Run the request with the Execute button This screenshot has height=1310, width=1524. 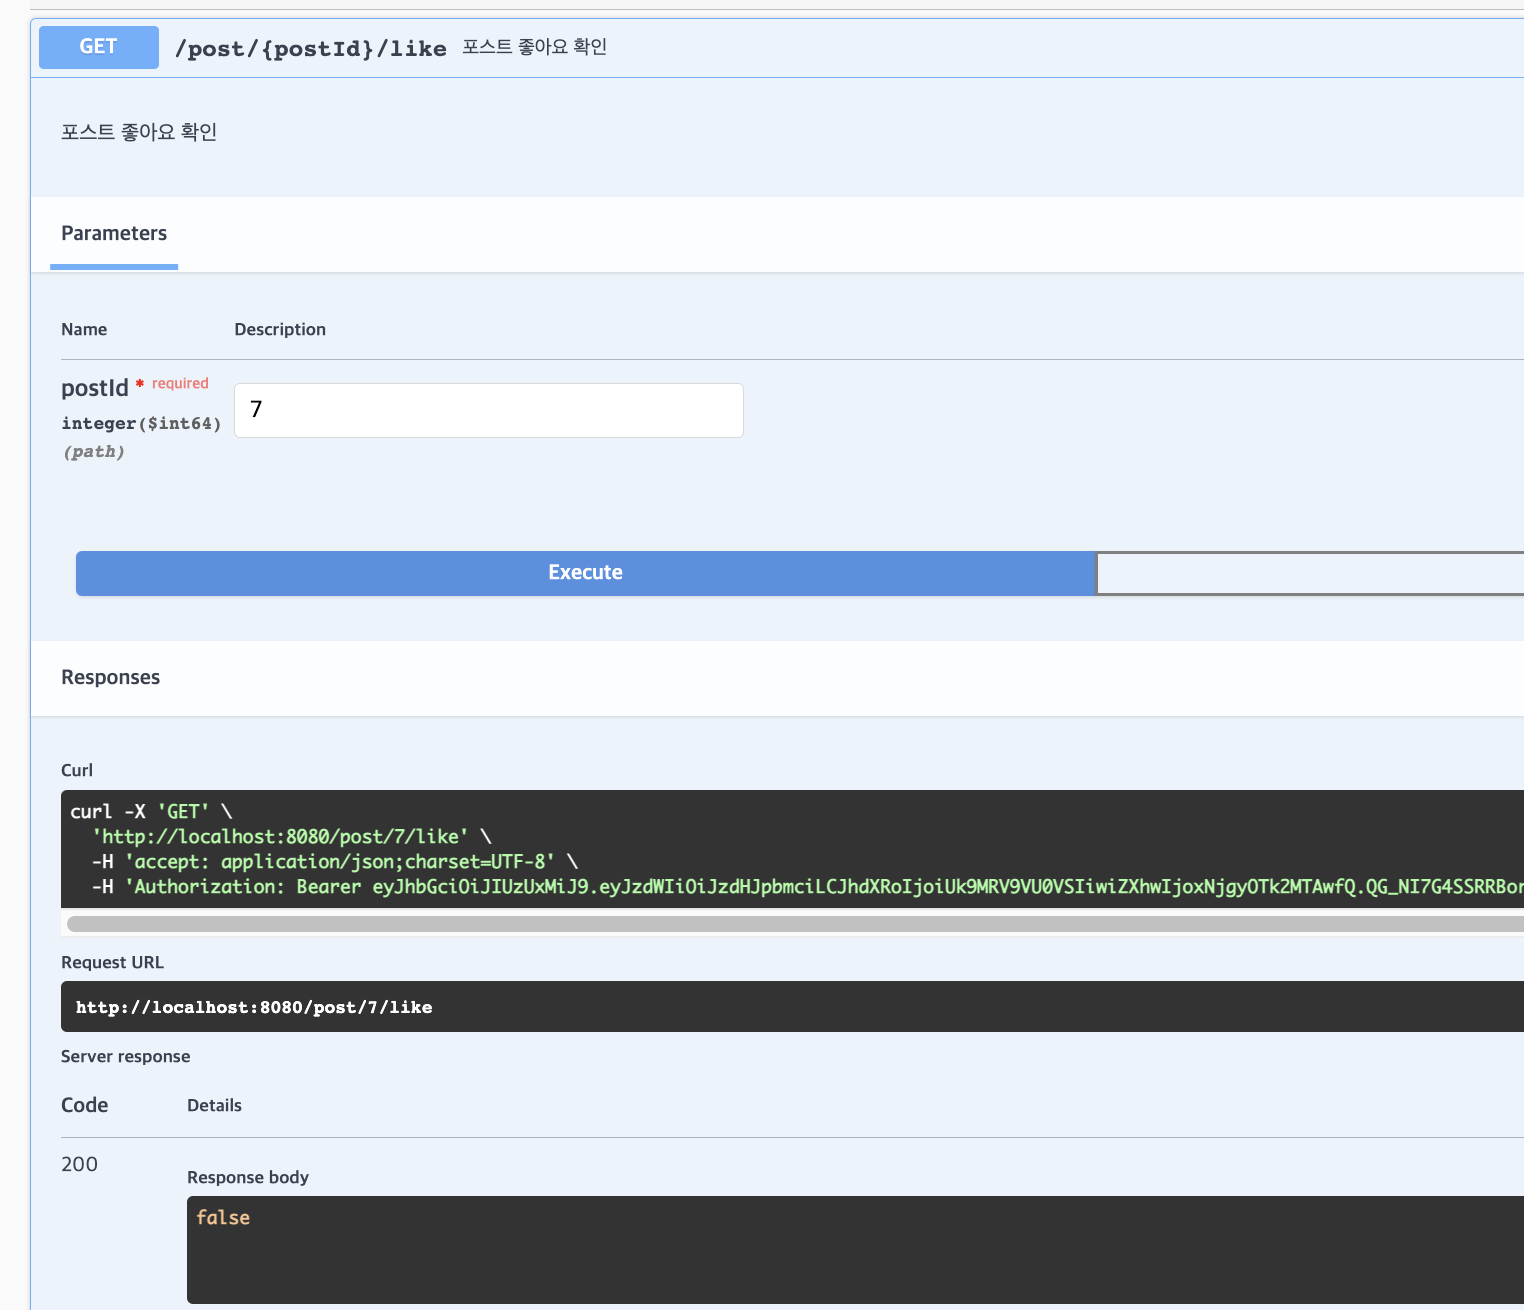(586, 573)
